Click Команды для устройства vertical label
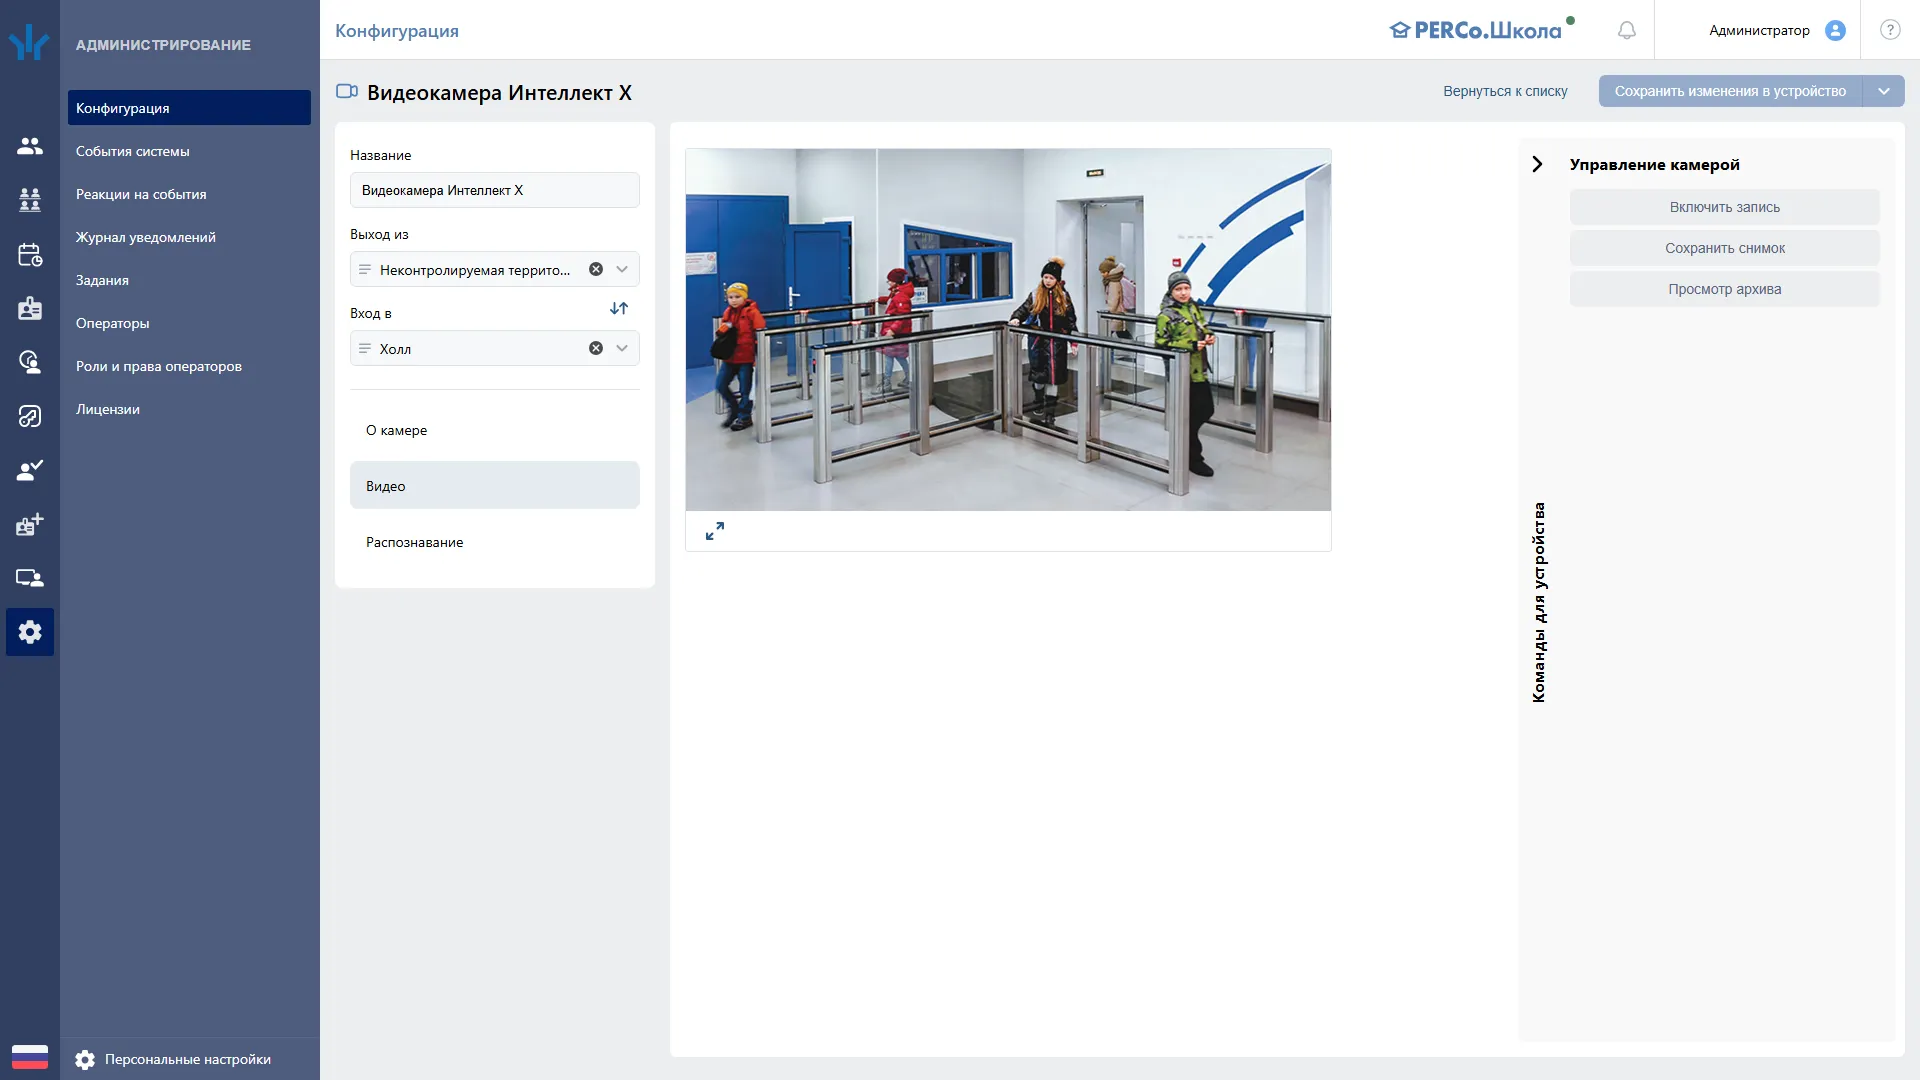Screen dimensions: 1920x1080 (1539, 602)
